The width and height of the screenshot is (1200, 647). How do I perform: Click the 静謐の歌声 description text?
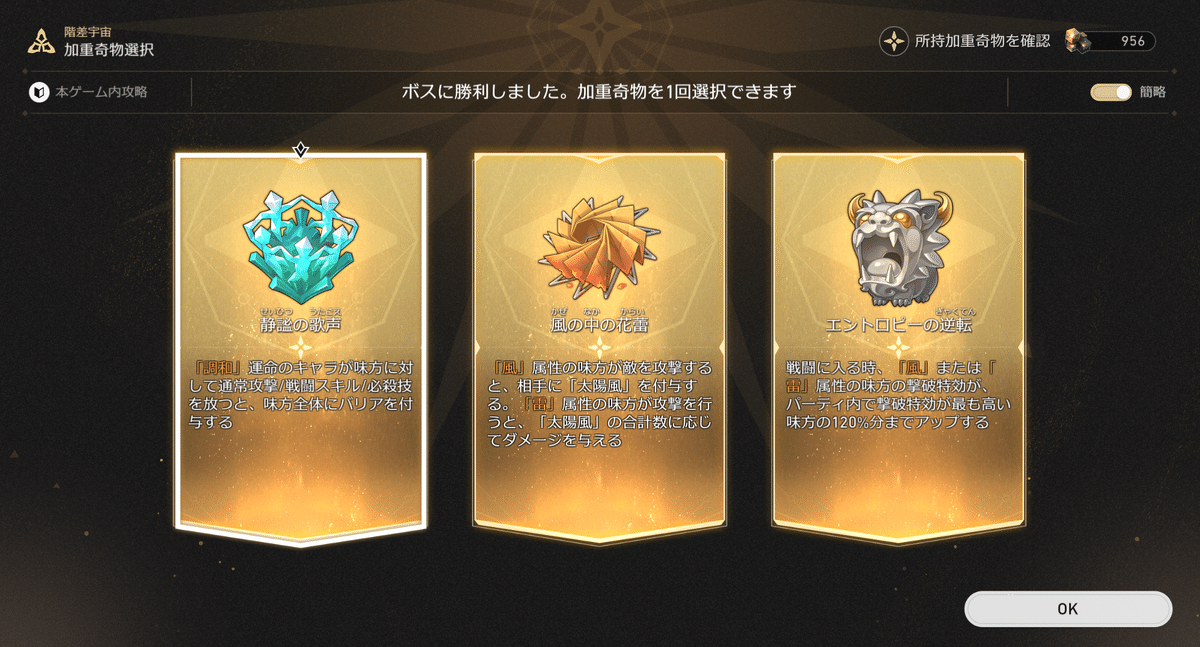pyautogui.click(x=301, y=395)
